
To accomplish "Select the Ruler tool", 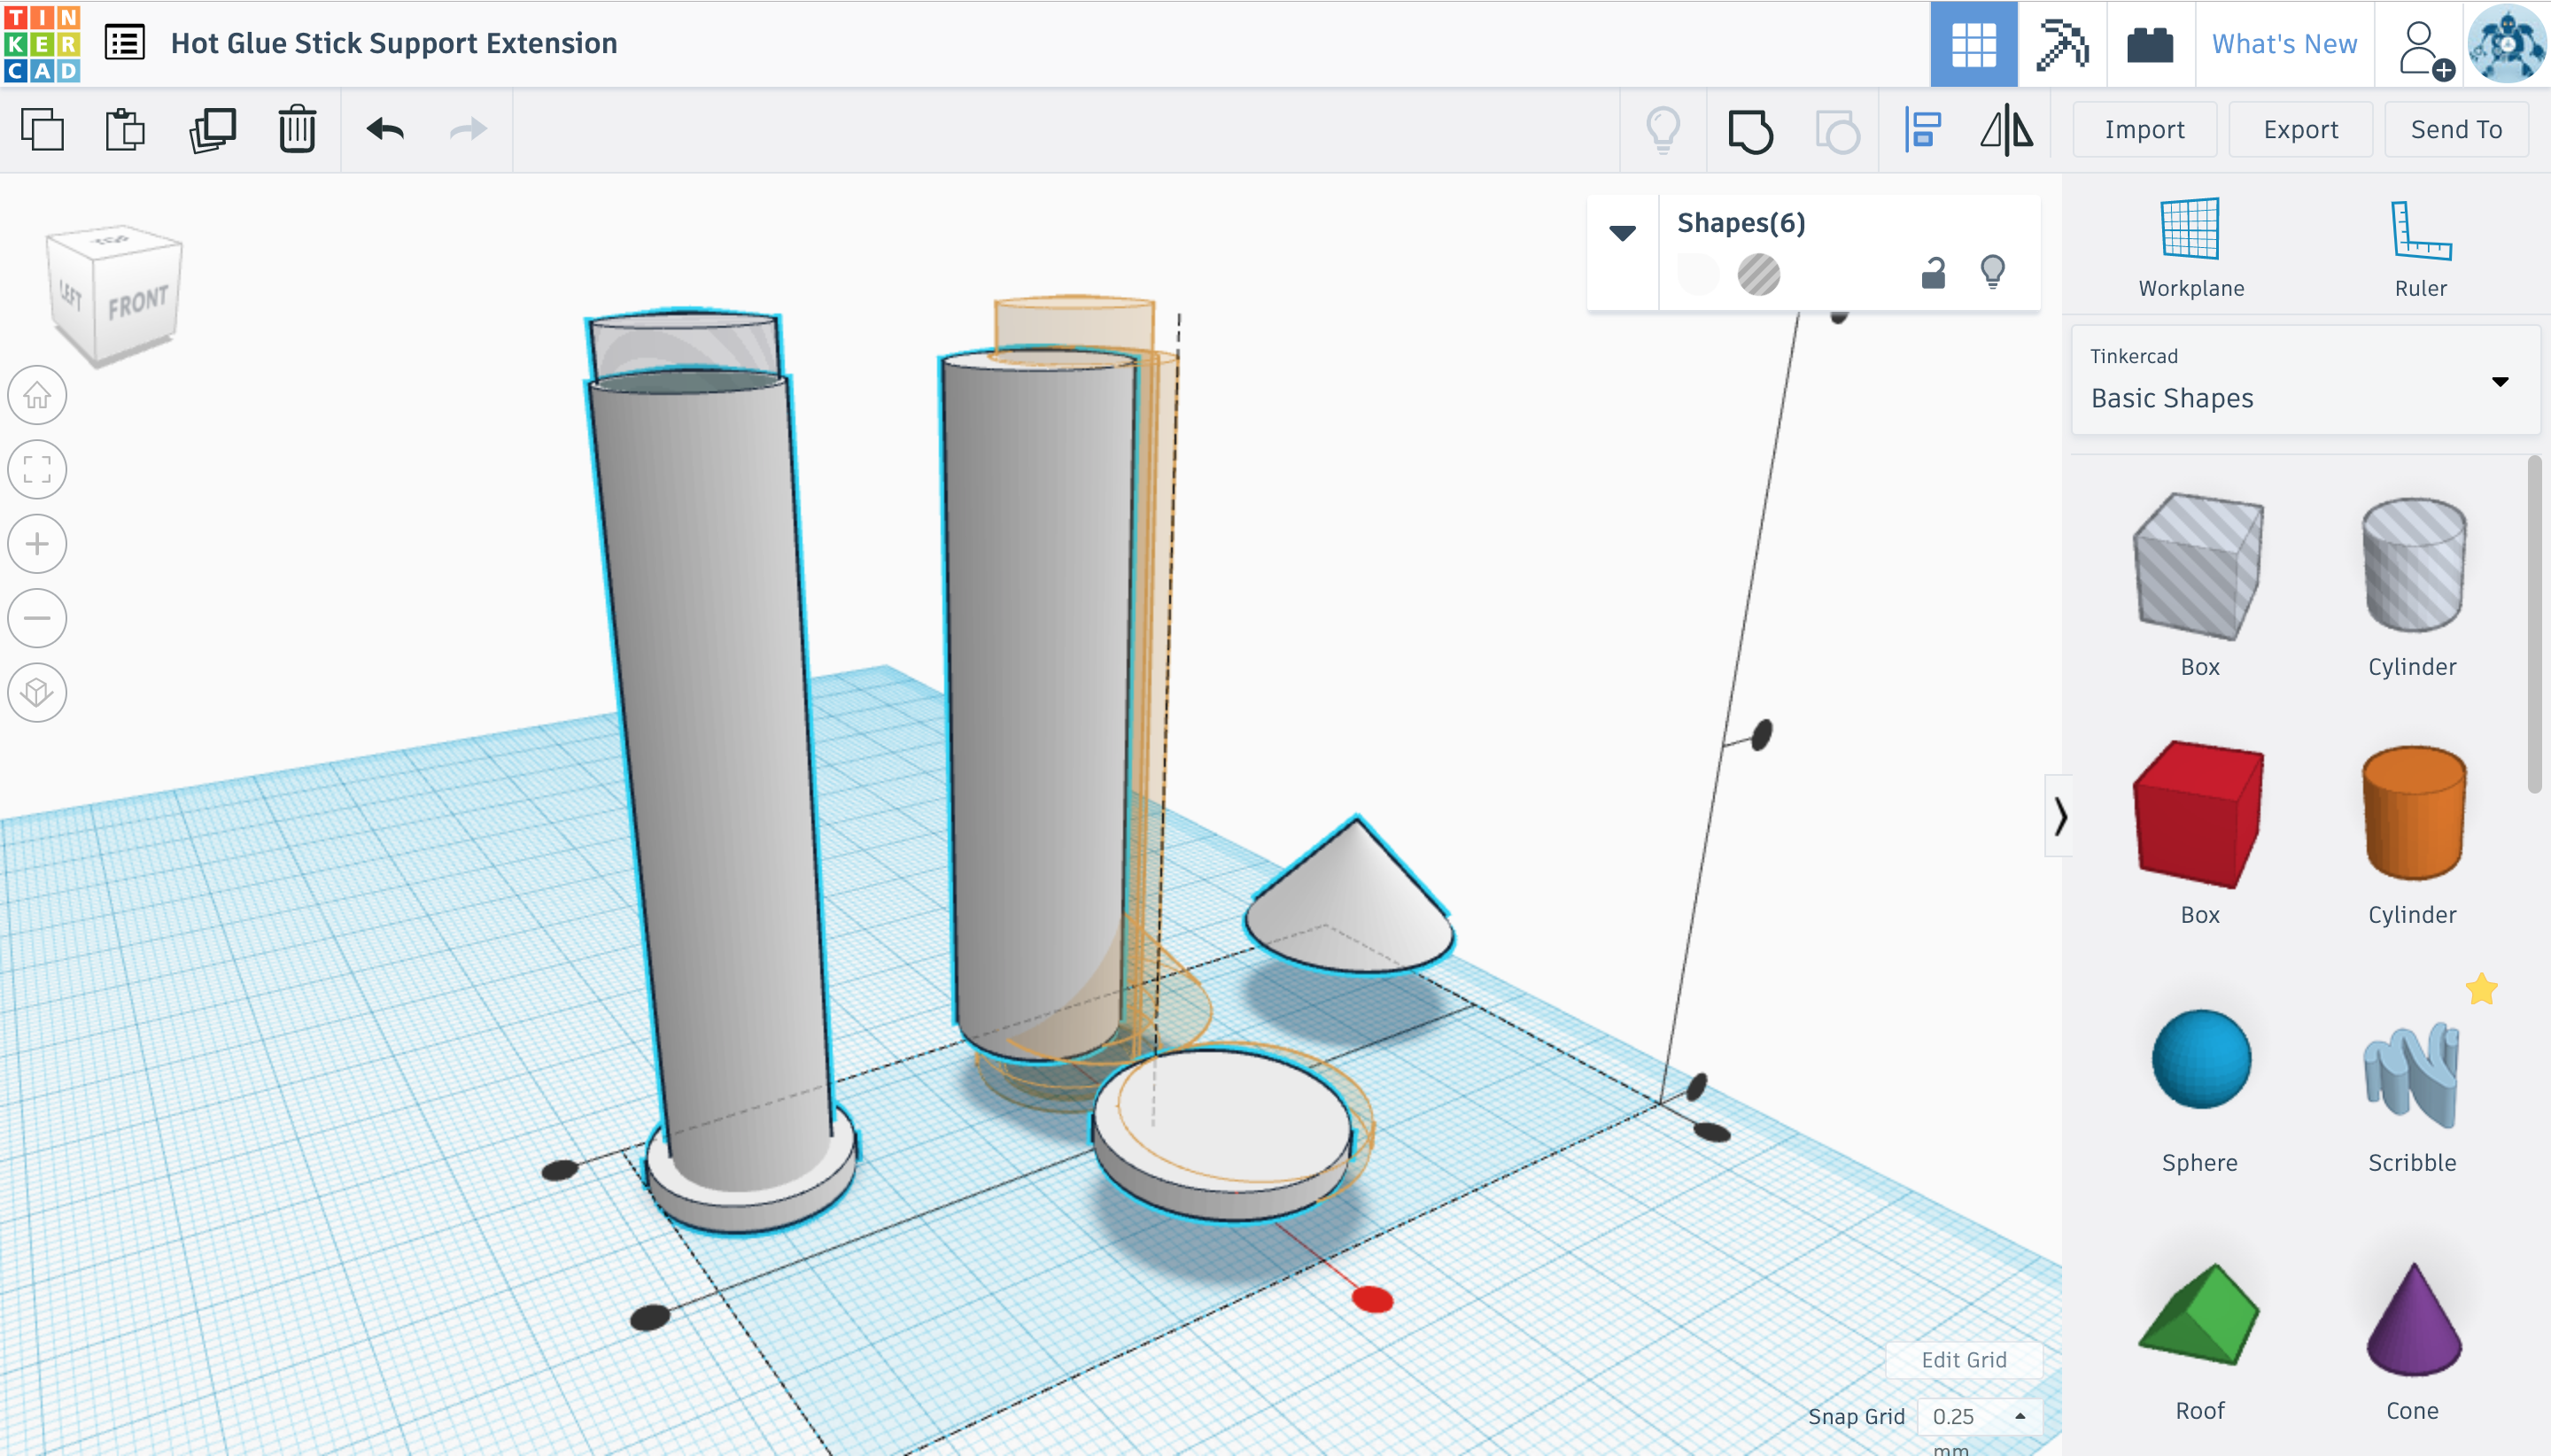I will pyautogui.click(x=2419, y=247).
